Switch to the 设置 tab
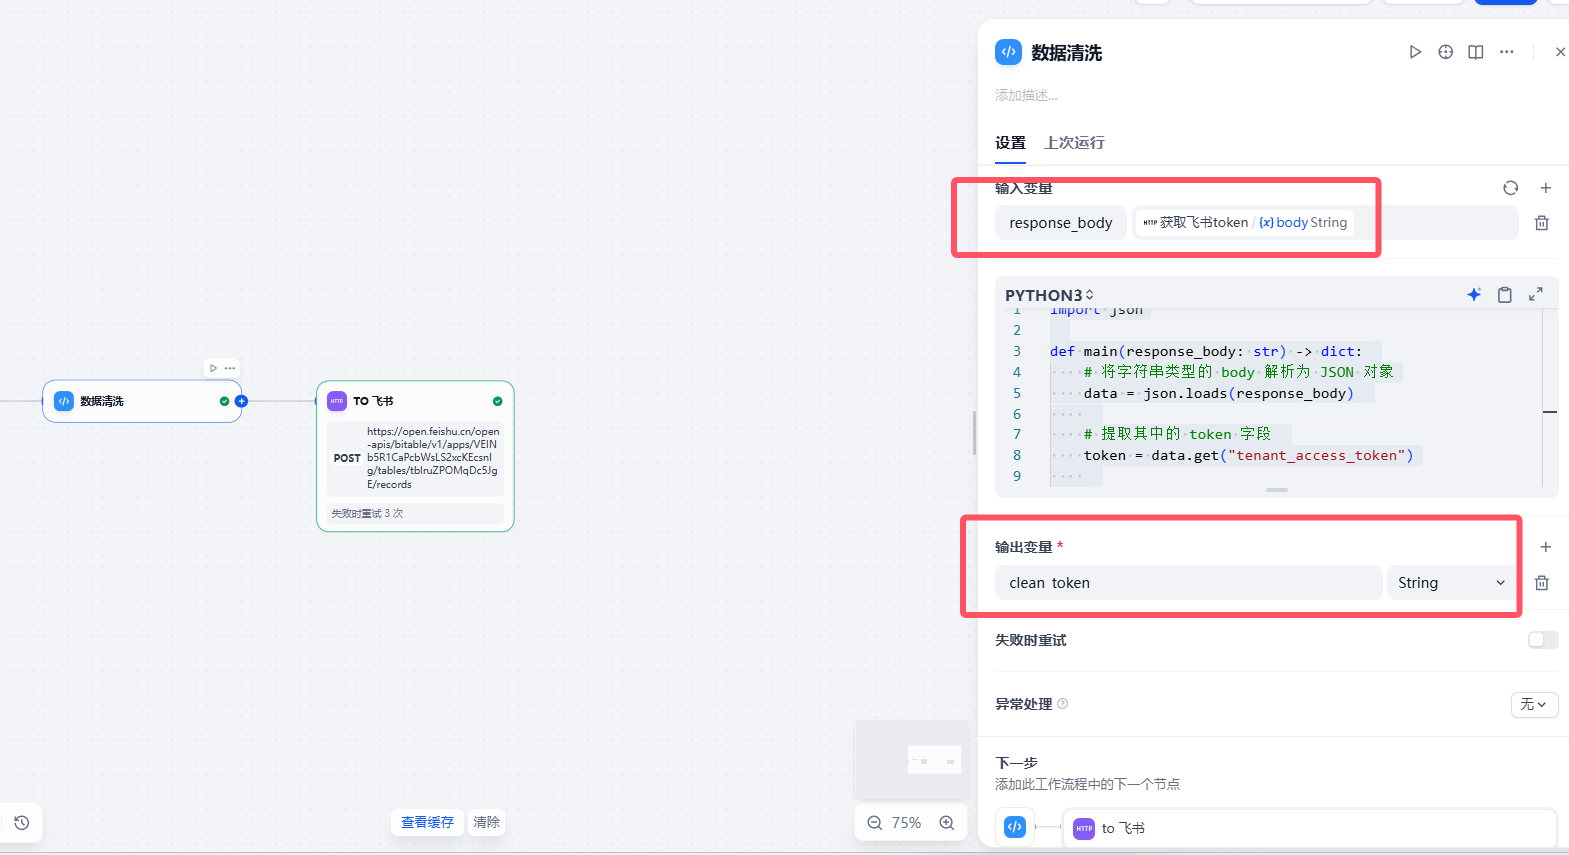This screenshot has width=1569, height=855. [x=1010, y=143]
